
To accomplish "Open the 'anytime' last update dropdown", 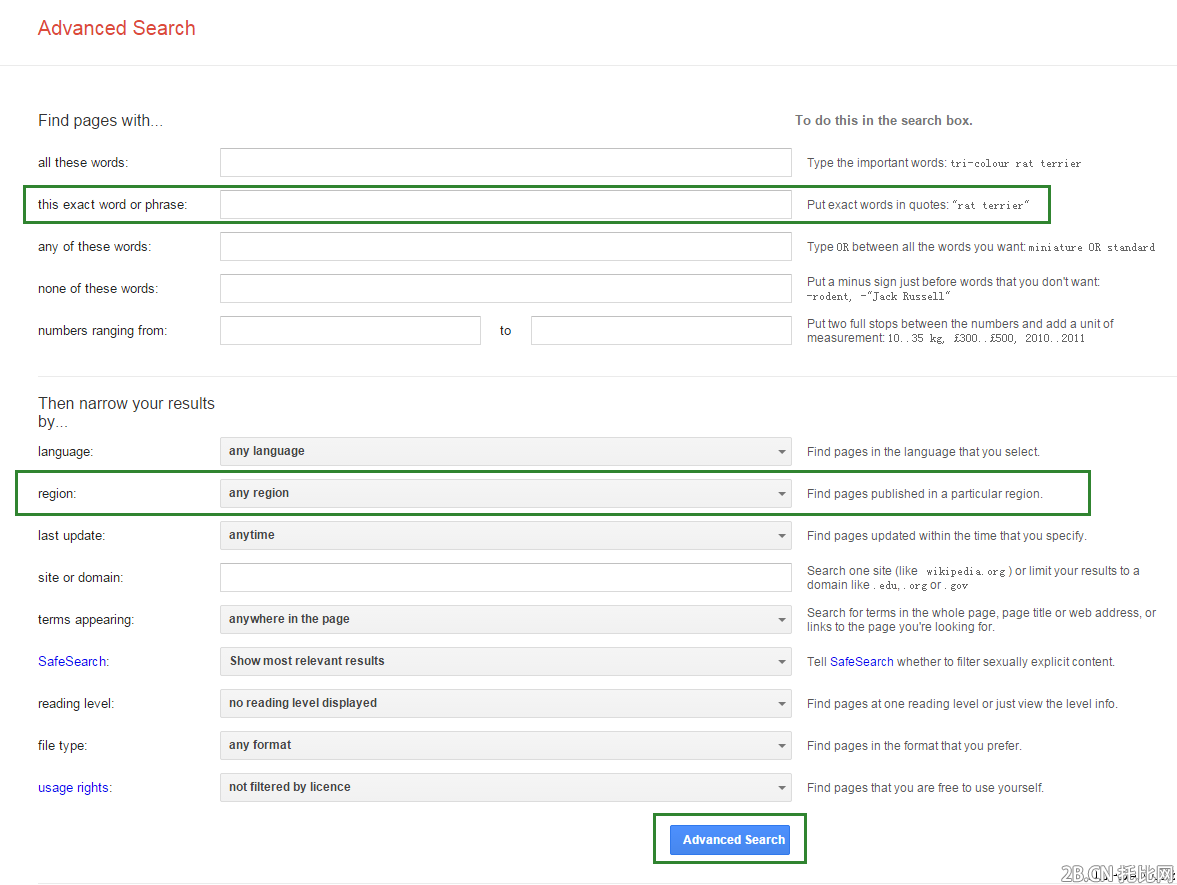I will click(505, 536).
